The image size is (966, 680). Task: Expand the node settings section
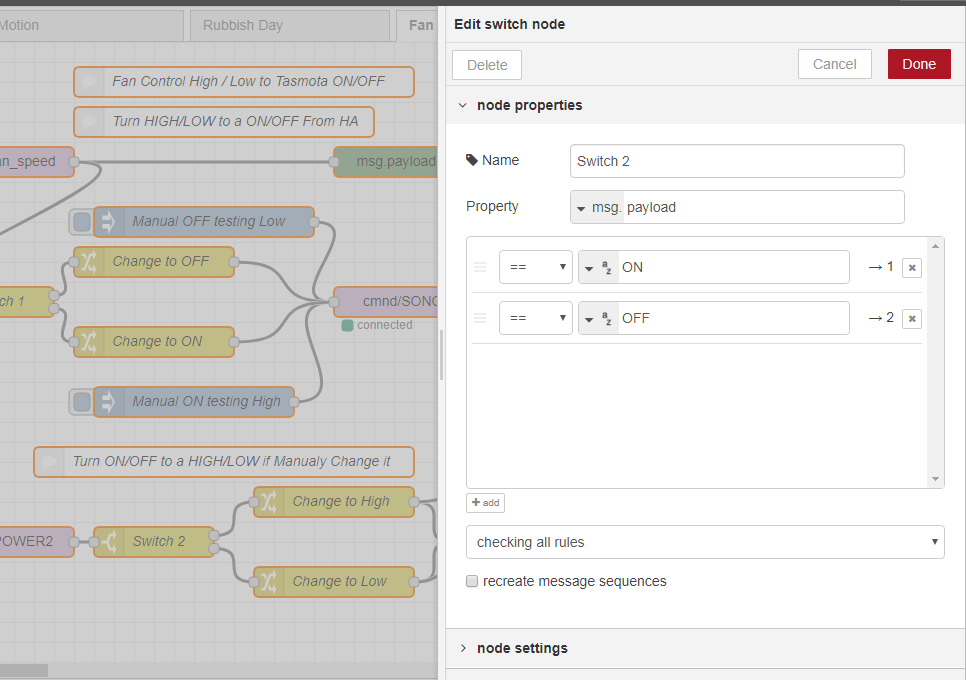coord(522,648)
